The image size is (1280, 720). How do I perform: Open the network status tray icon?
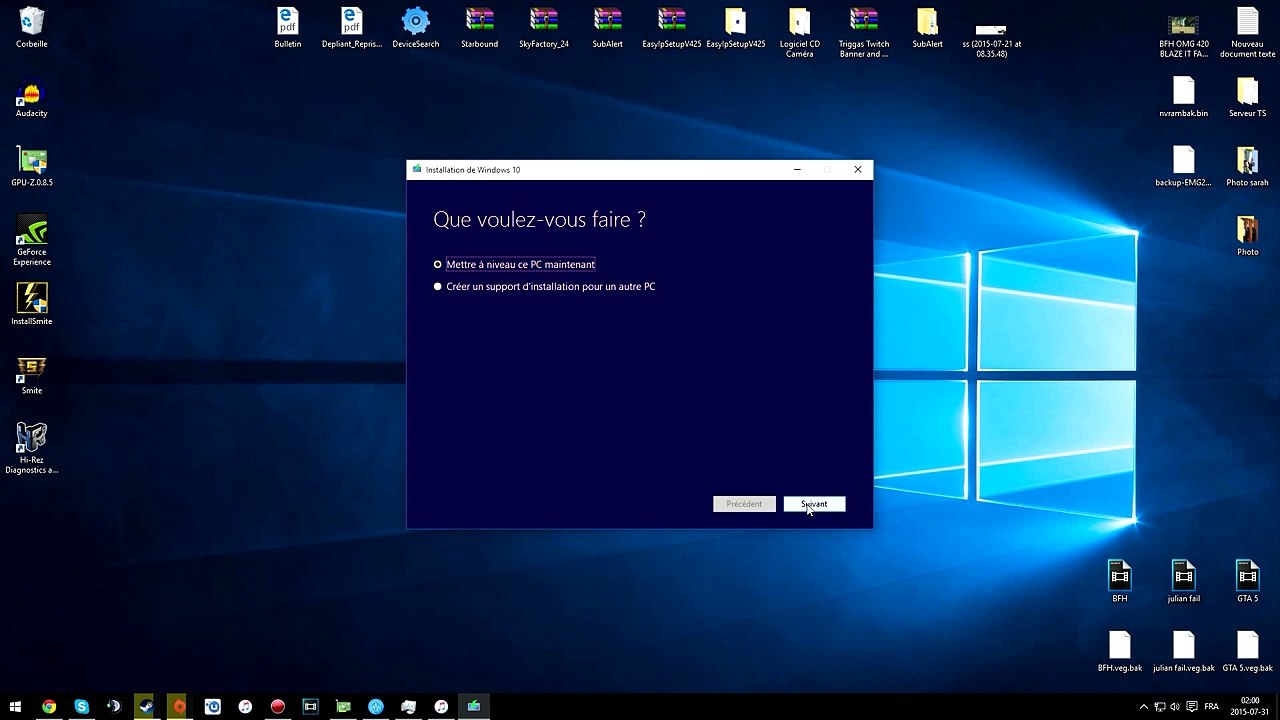coord(1160,706)
